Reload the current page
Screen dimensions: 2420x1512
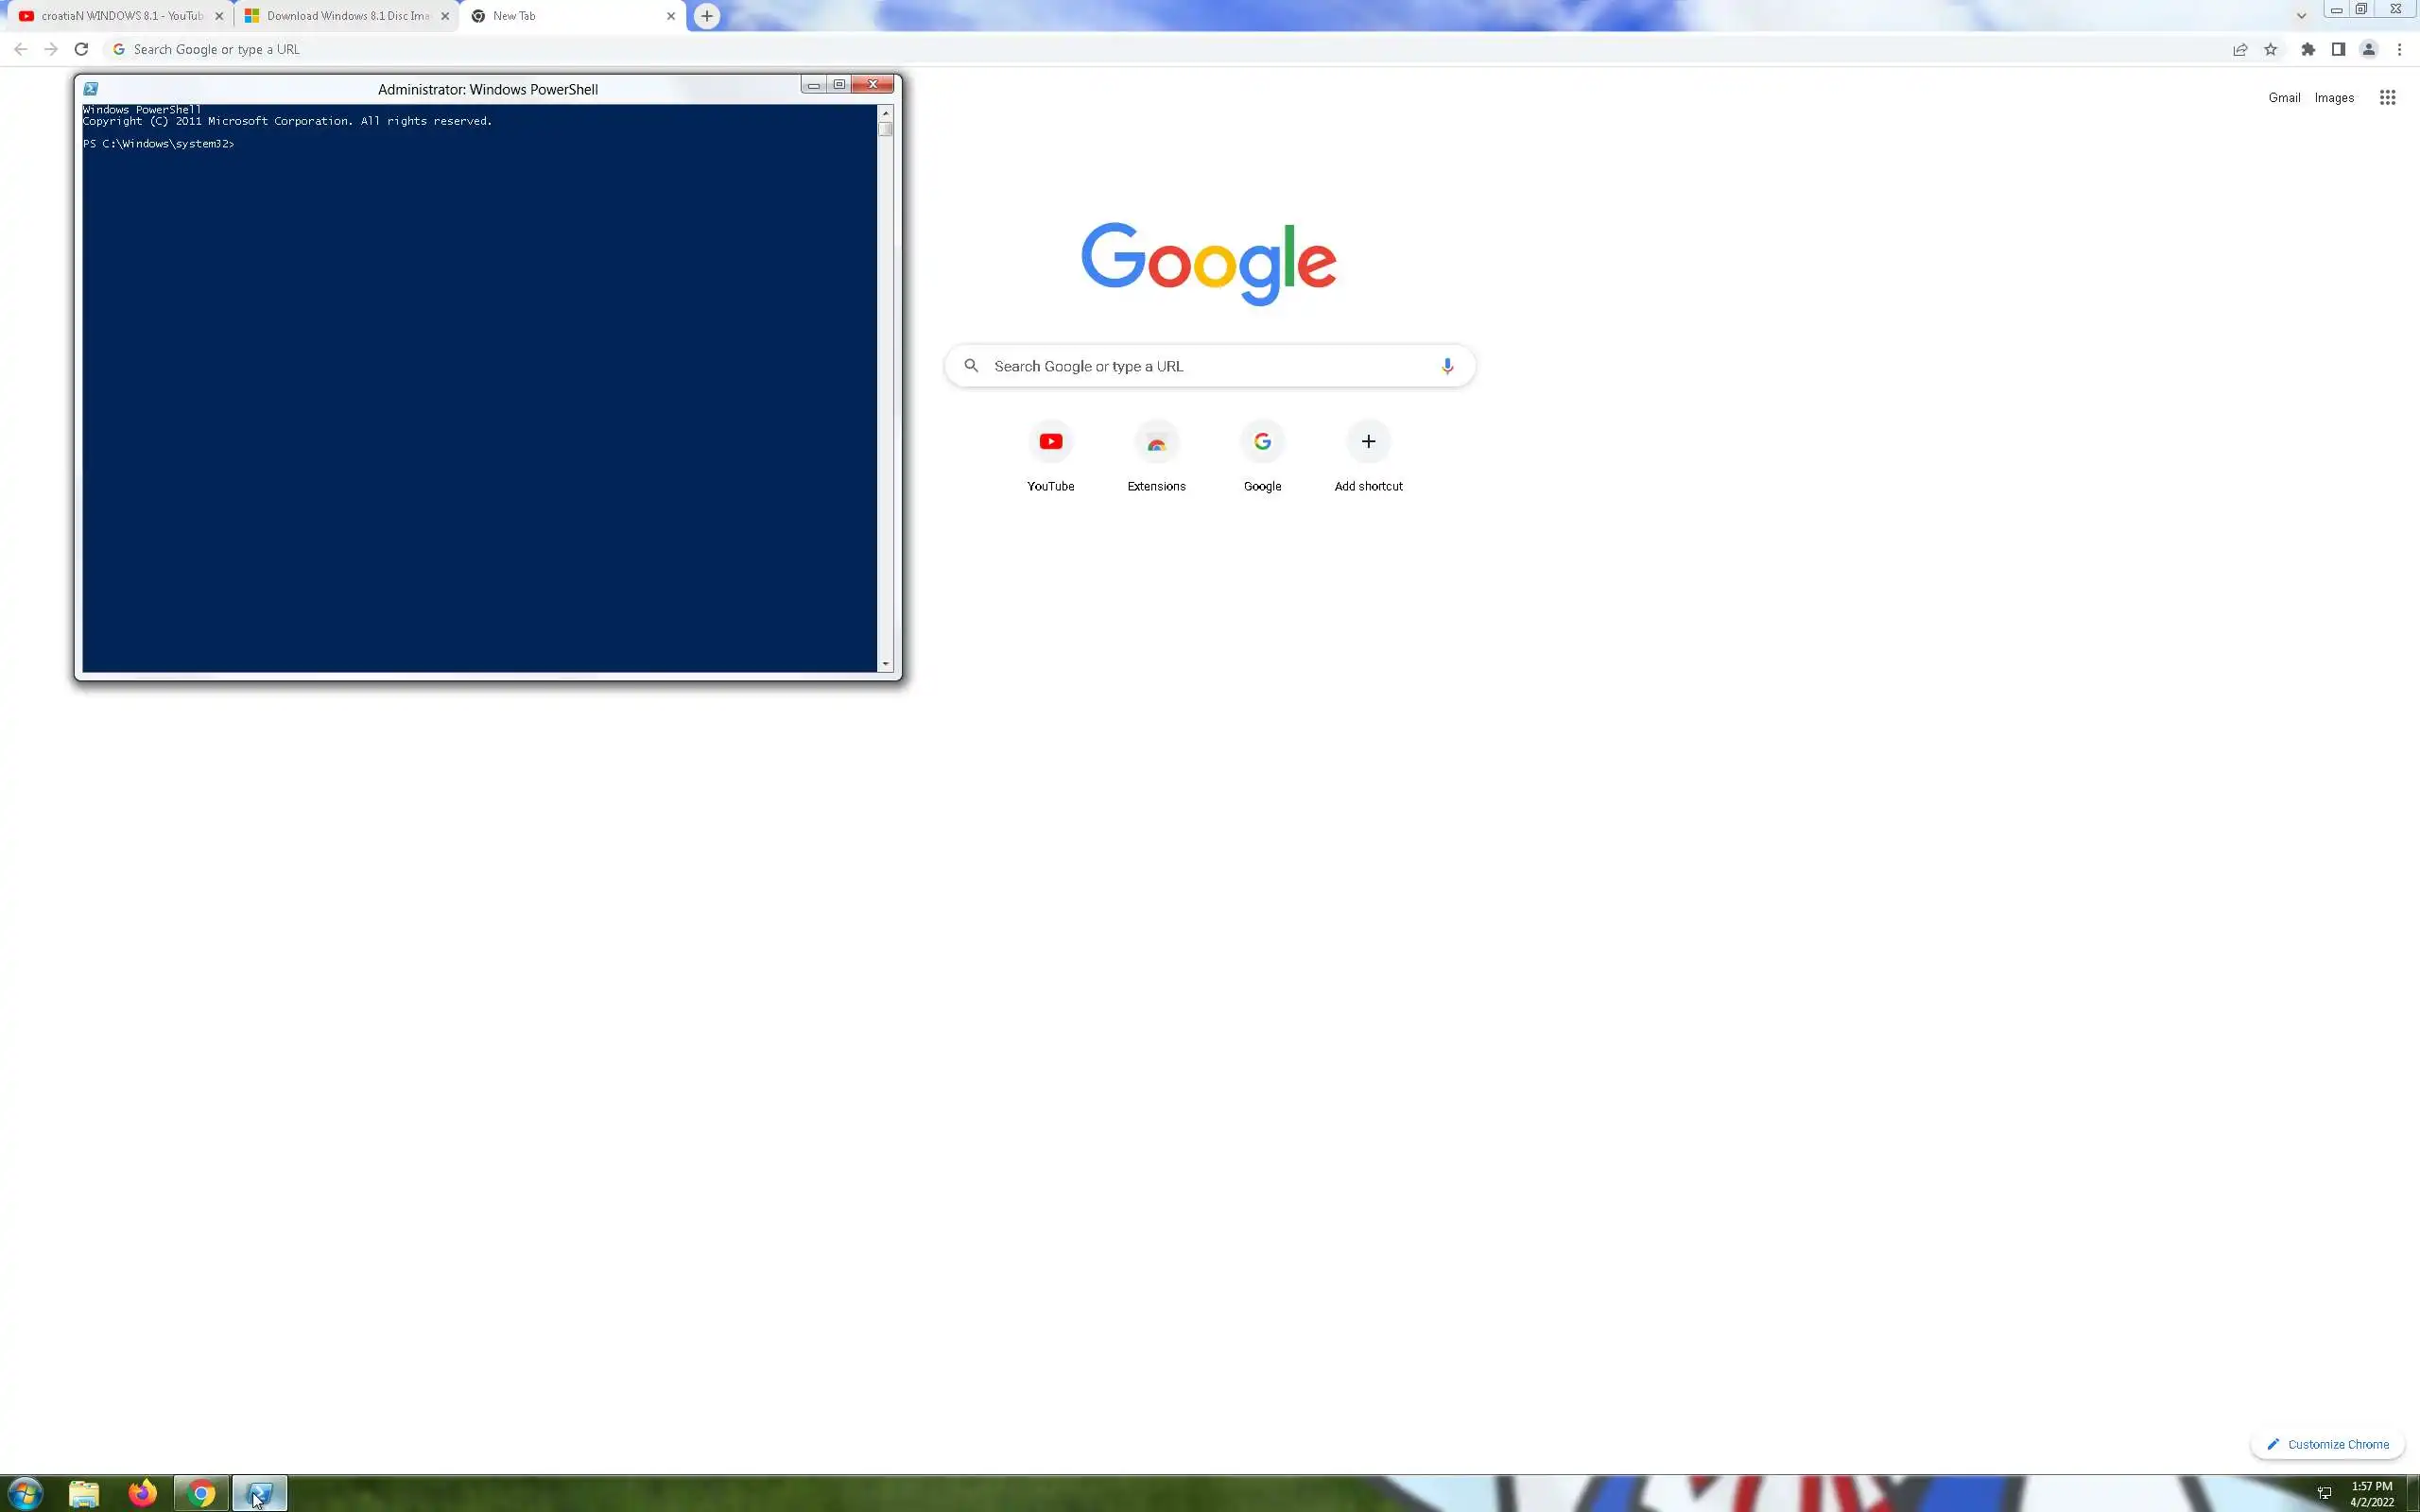81,49
